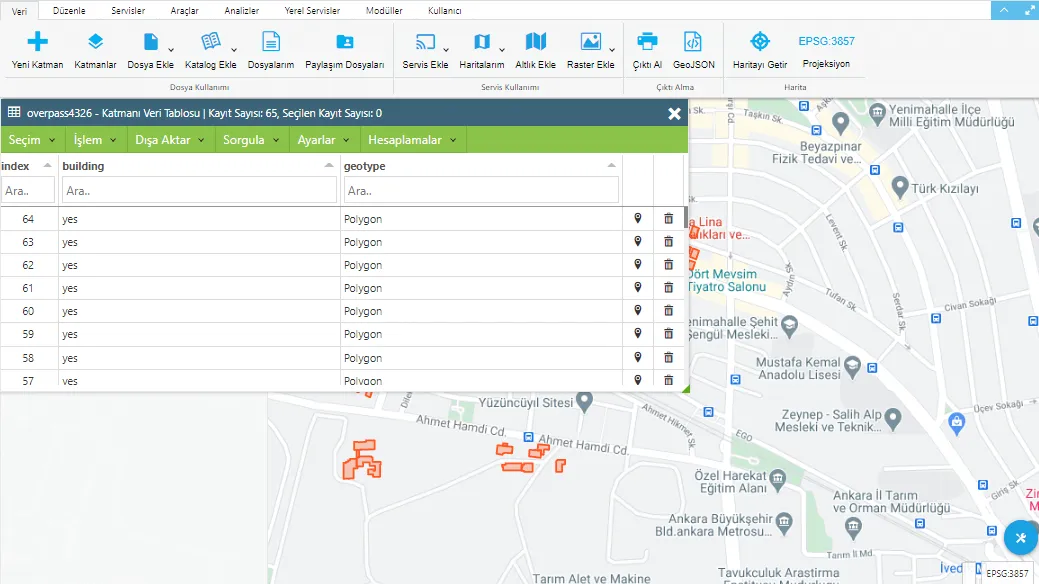
Task: Expand the Seçim dropdown menu
Action: tap(32, 140)
